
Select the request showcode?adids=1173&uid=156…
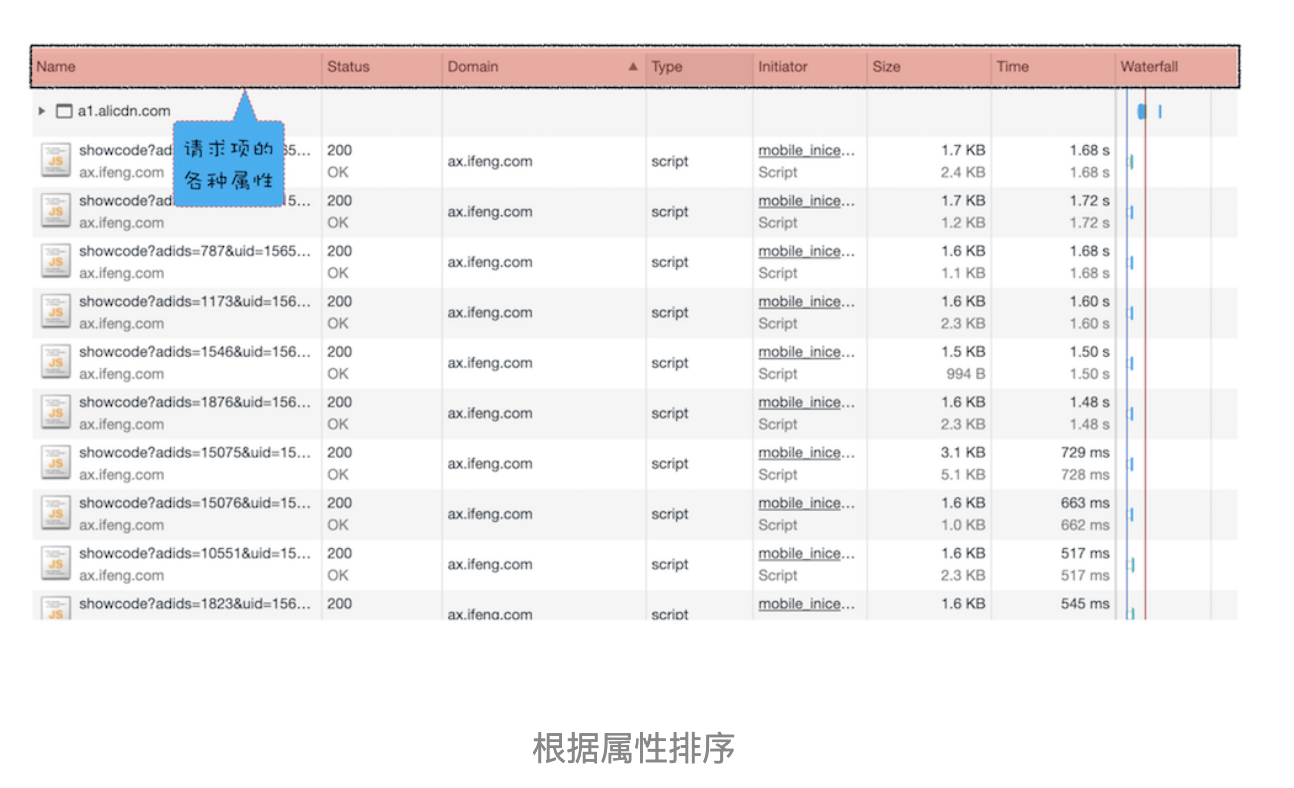point(195,301)
